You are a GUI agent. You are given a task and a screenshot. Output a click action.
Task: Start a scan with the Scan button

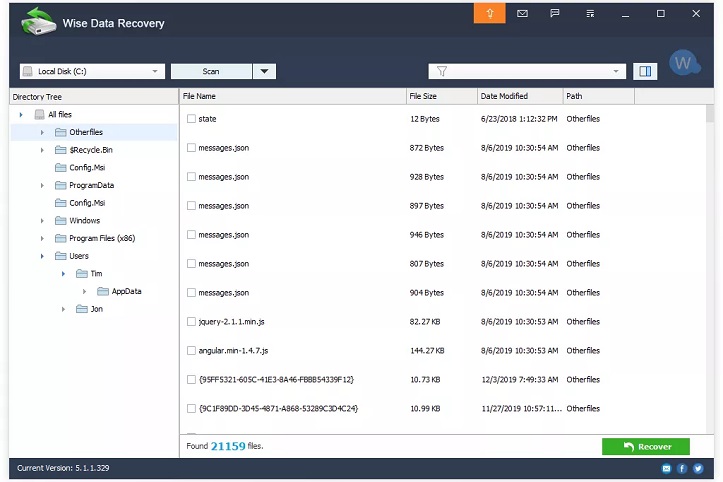(211, 71)
